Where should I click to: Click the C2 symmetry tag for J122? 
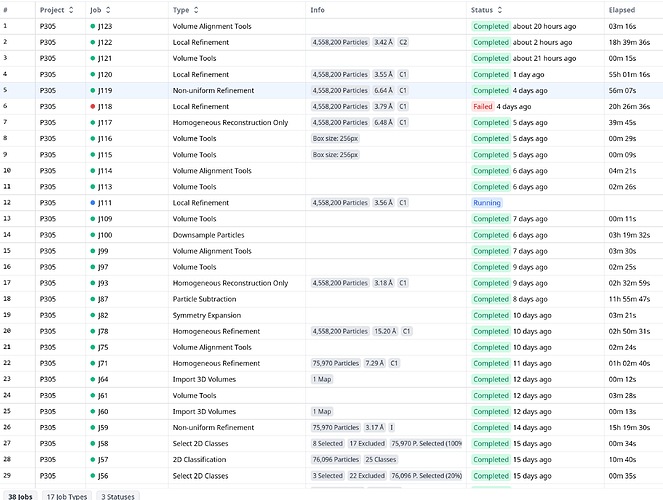coord(403,42)
